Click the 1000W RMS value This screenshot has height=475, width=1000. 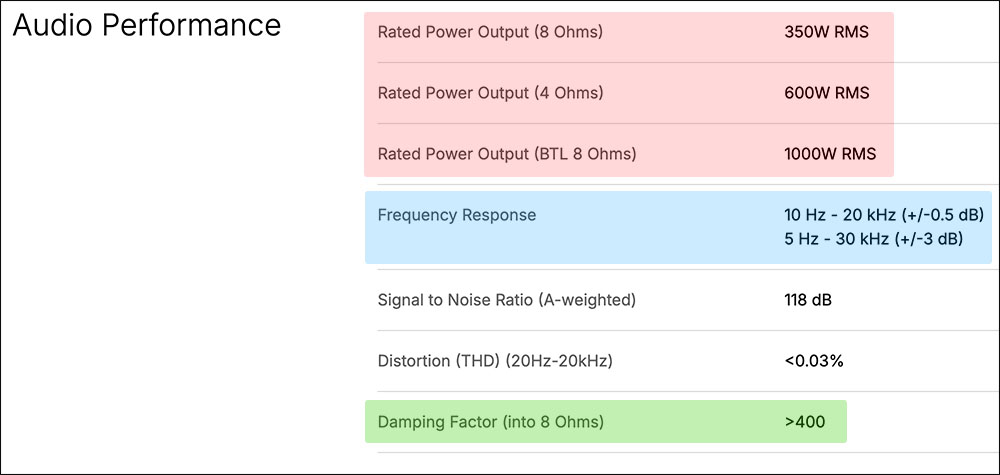(x=830, y=154)
